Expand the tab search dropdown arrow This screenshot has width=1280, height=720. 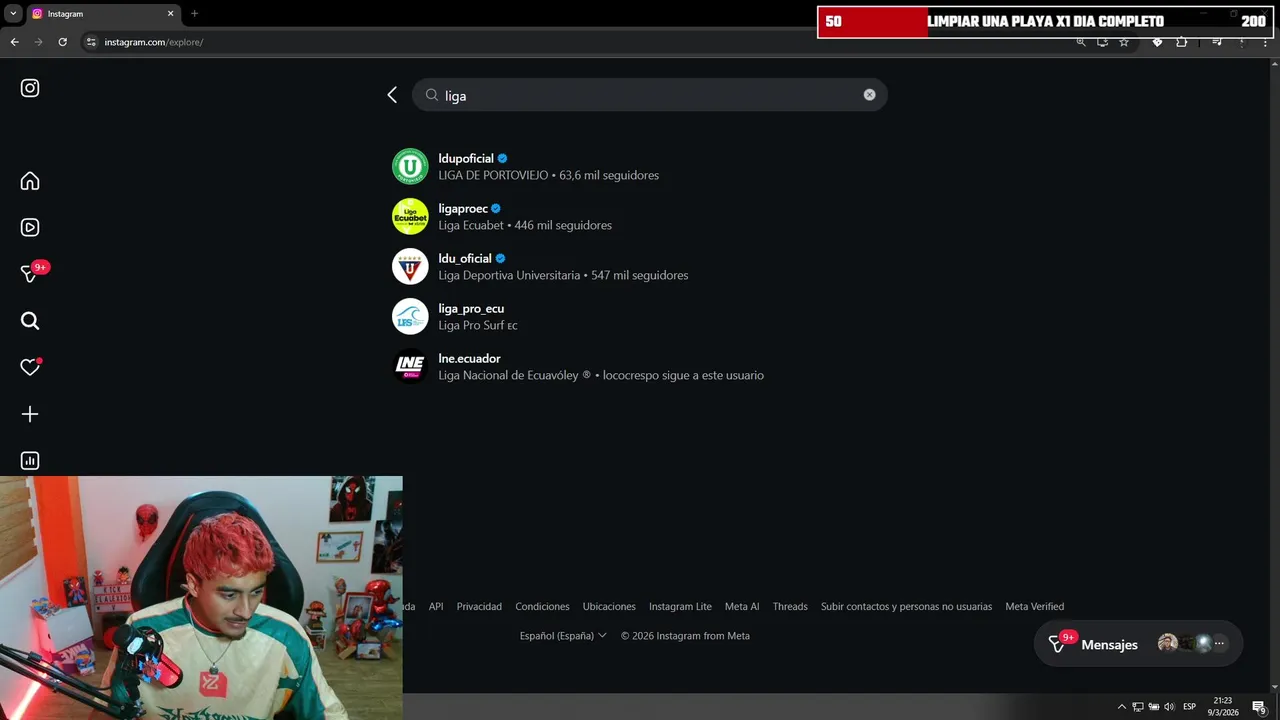point(13,14)
